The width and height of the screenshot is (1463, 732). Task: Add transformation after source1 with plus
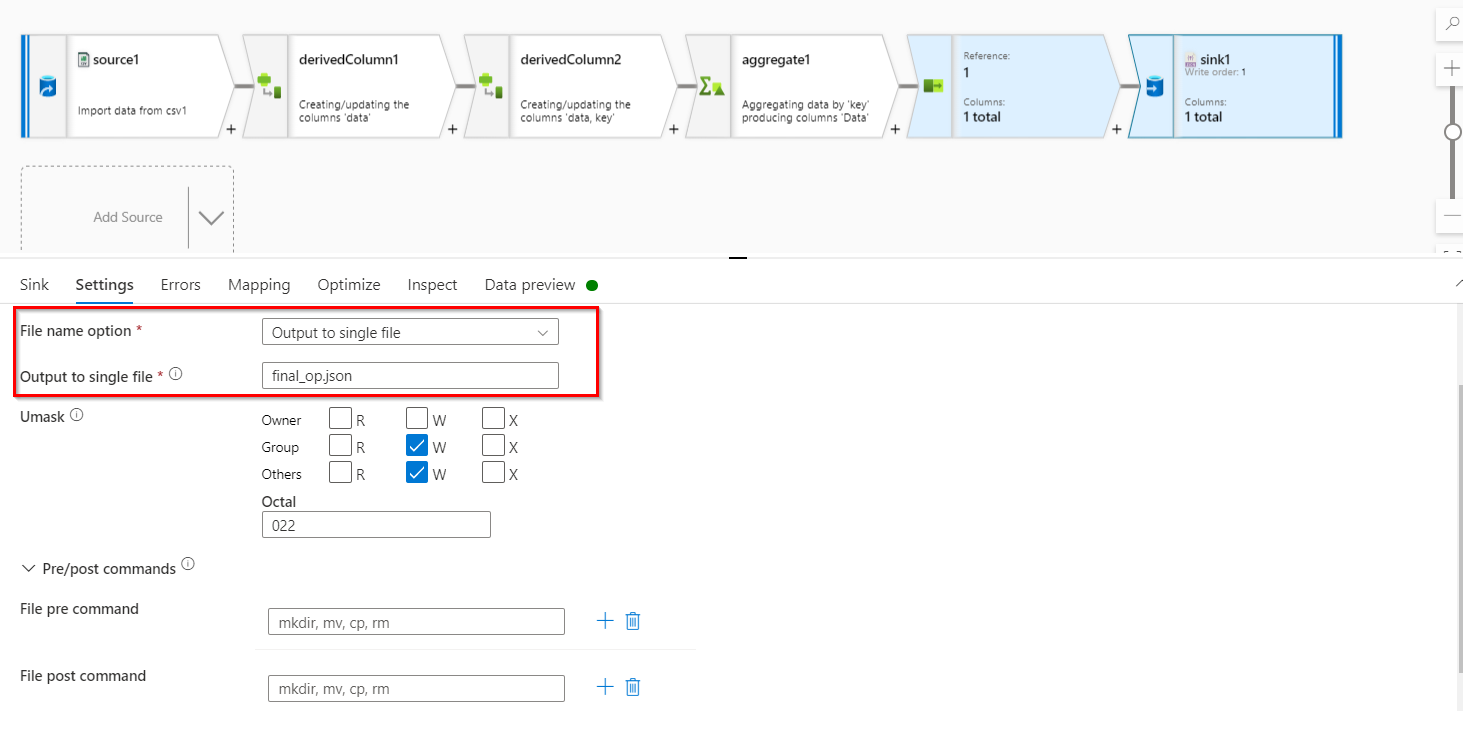point(231,129)
